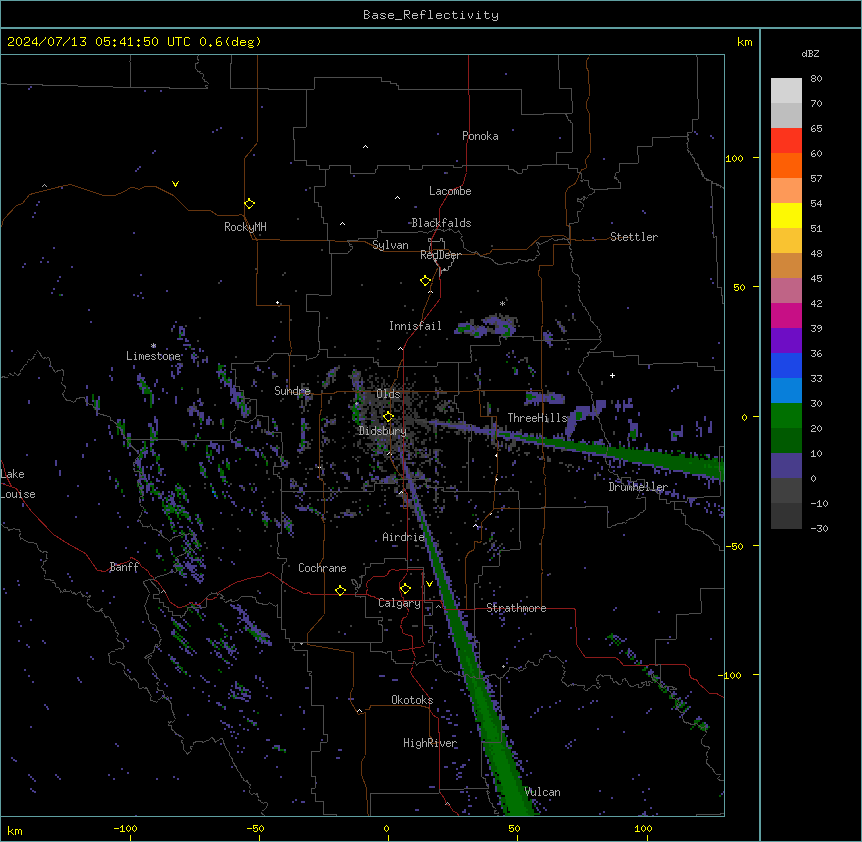Click the Cochrane town label
This screenshot has width=862, height=842.
click(x=322, y=568)
